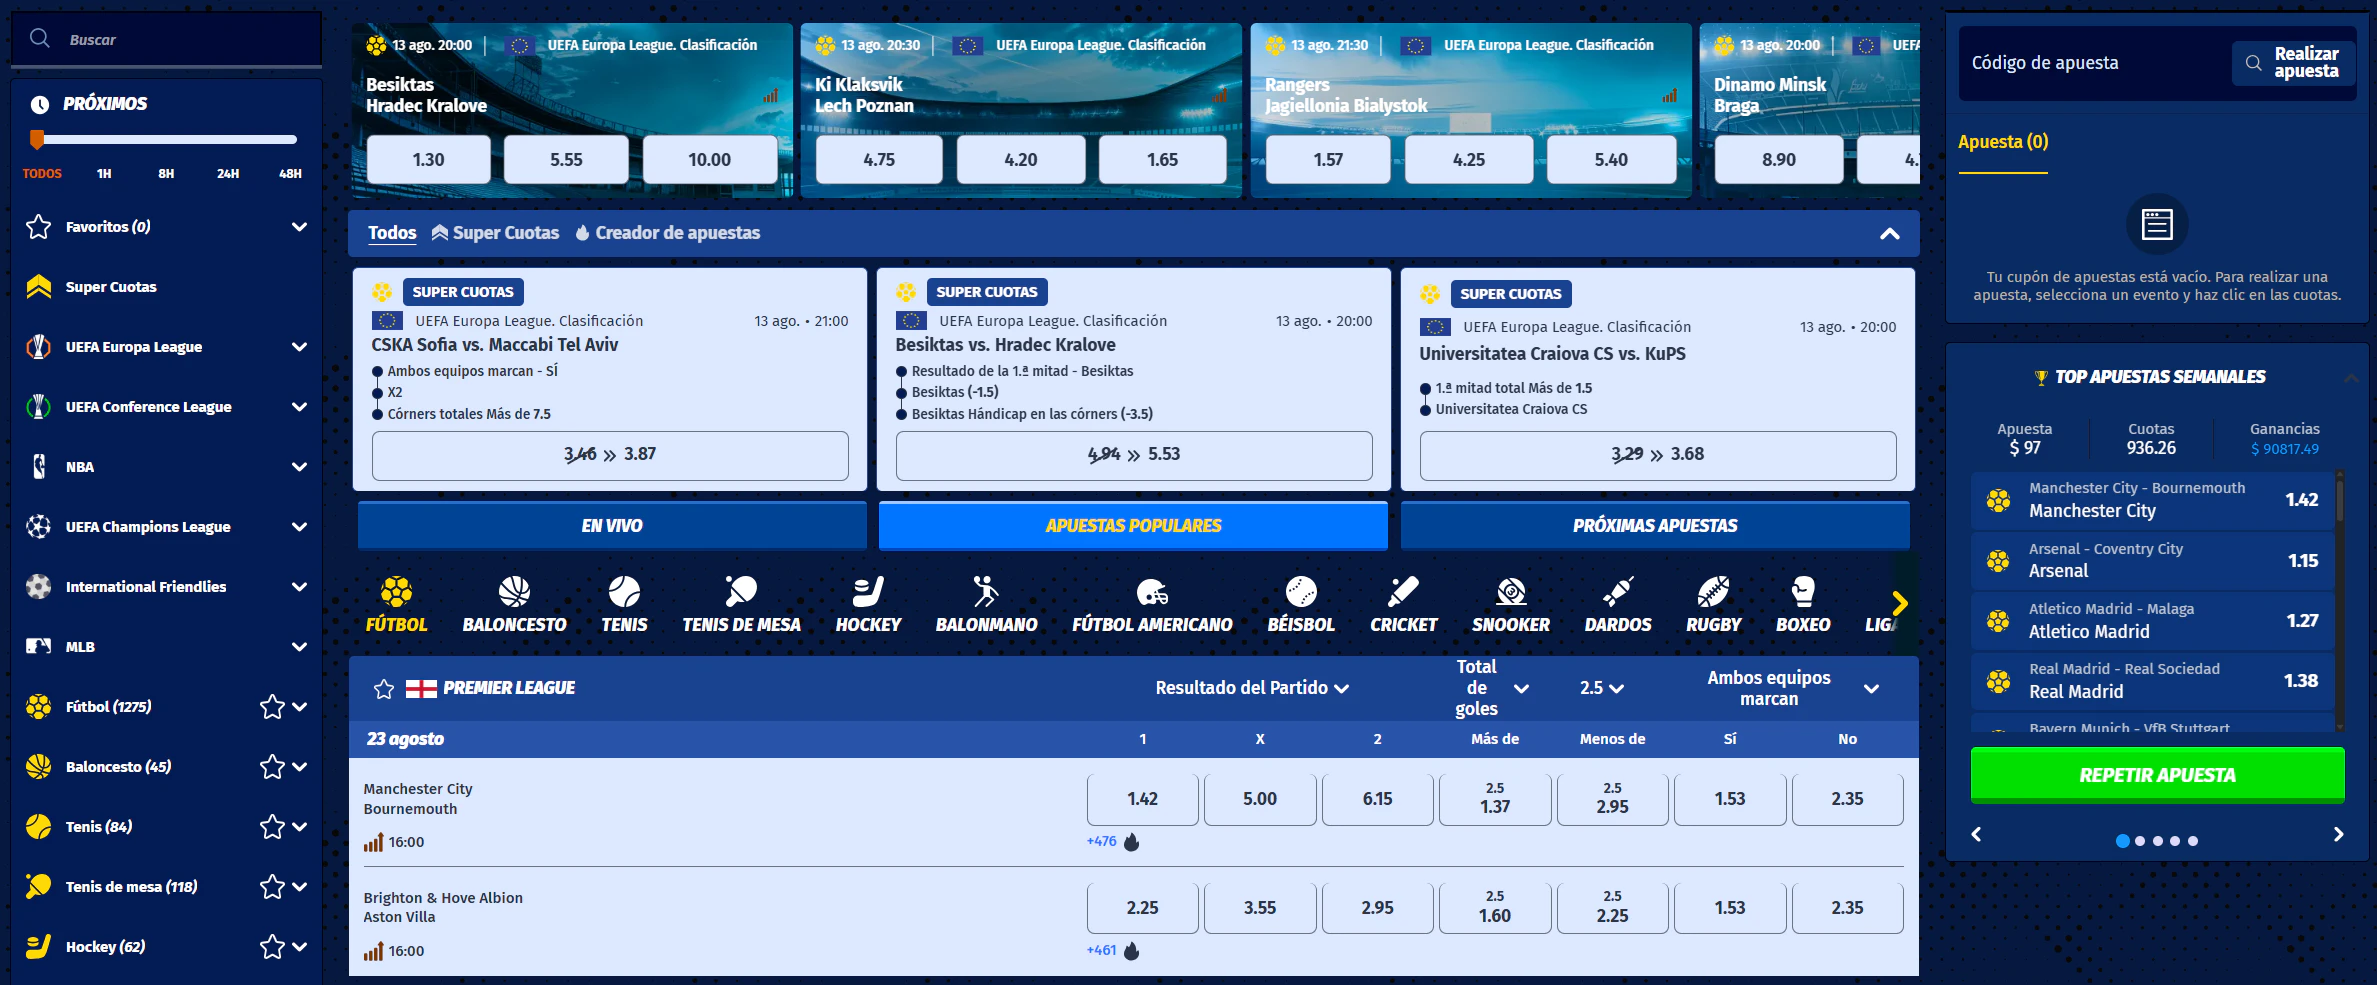The height and width of the screenshot is (985, 2377).
Task: Click first carousel pagination dot
Action: coord(2122,841)
